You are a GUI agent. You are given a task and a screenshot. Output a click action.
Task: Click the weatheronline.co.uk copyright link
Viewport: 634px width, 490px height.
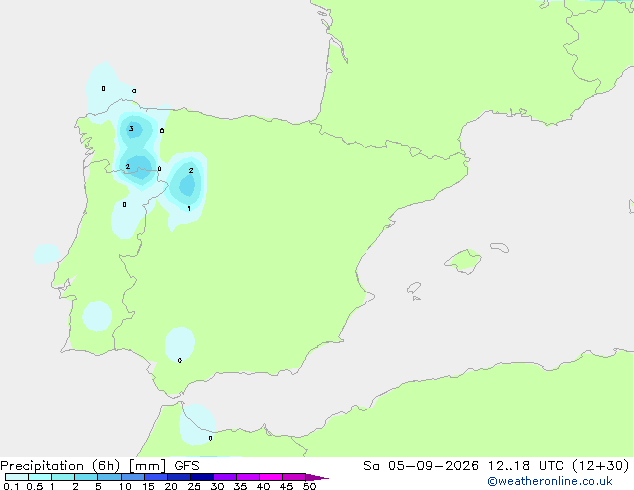(x=550, y=481)
